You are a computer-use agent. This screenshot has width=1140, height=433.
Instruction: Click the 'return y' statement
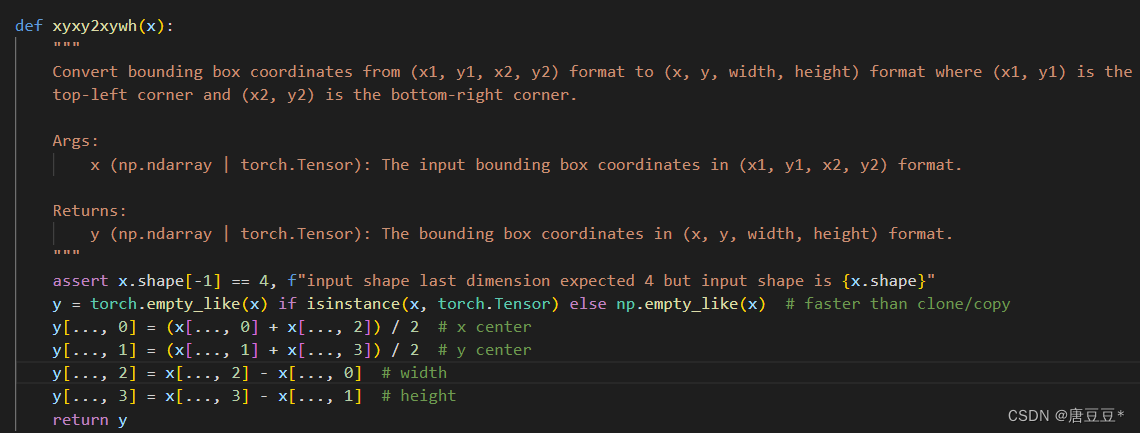coord(90,419)
